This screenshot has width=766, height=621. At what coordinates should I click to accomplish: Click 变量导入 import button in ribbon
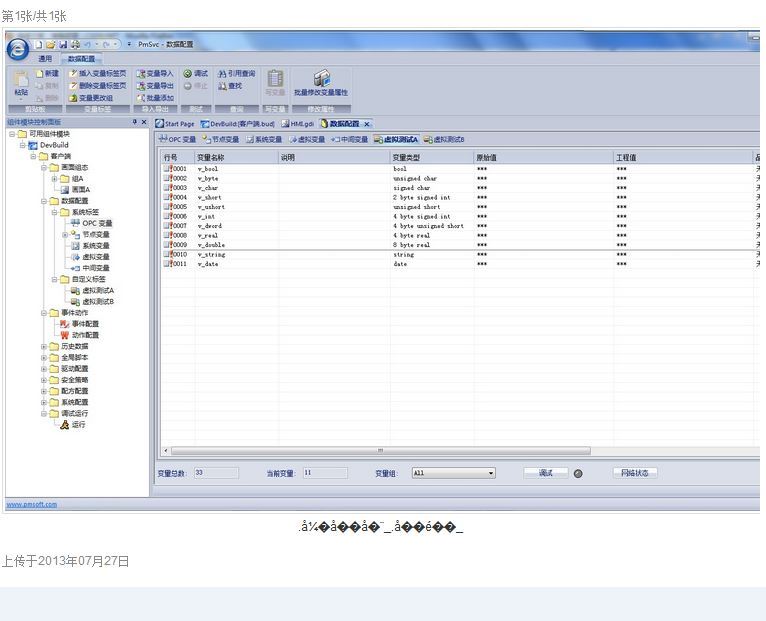[155, 73]
